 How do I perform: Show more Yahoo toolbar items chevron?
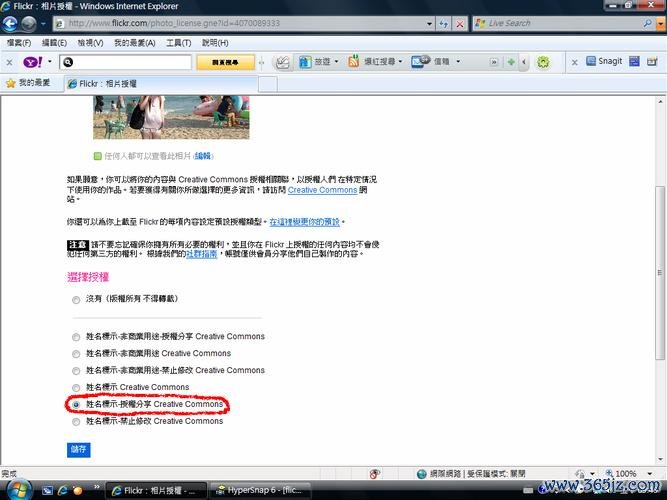[494, 62]
